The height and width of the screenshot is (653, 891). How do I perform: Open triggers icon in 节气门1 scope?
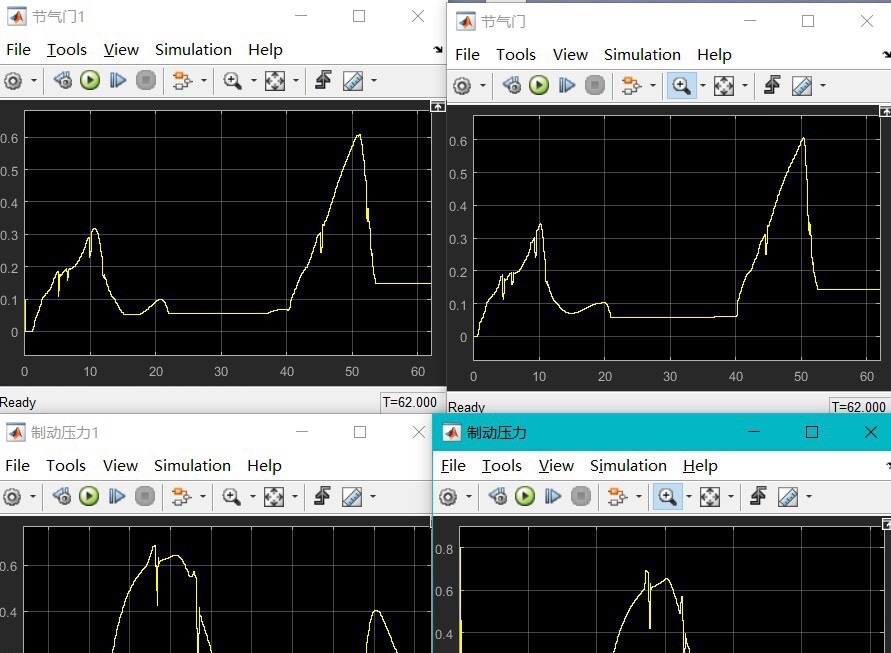coord(323,80)
